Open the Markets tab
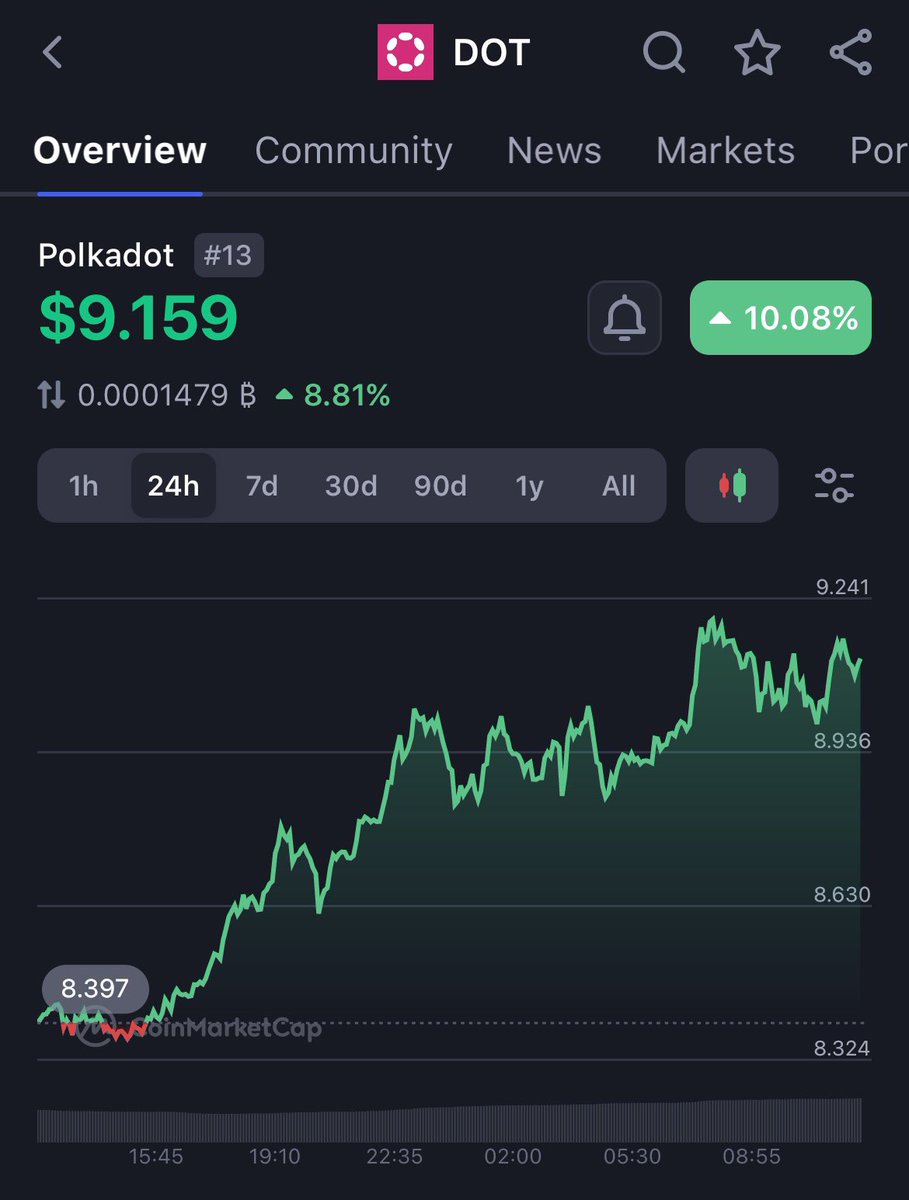 725,151
